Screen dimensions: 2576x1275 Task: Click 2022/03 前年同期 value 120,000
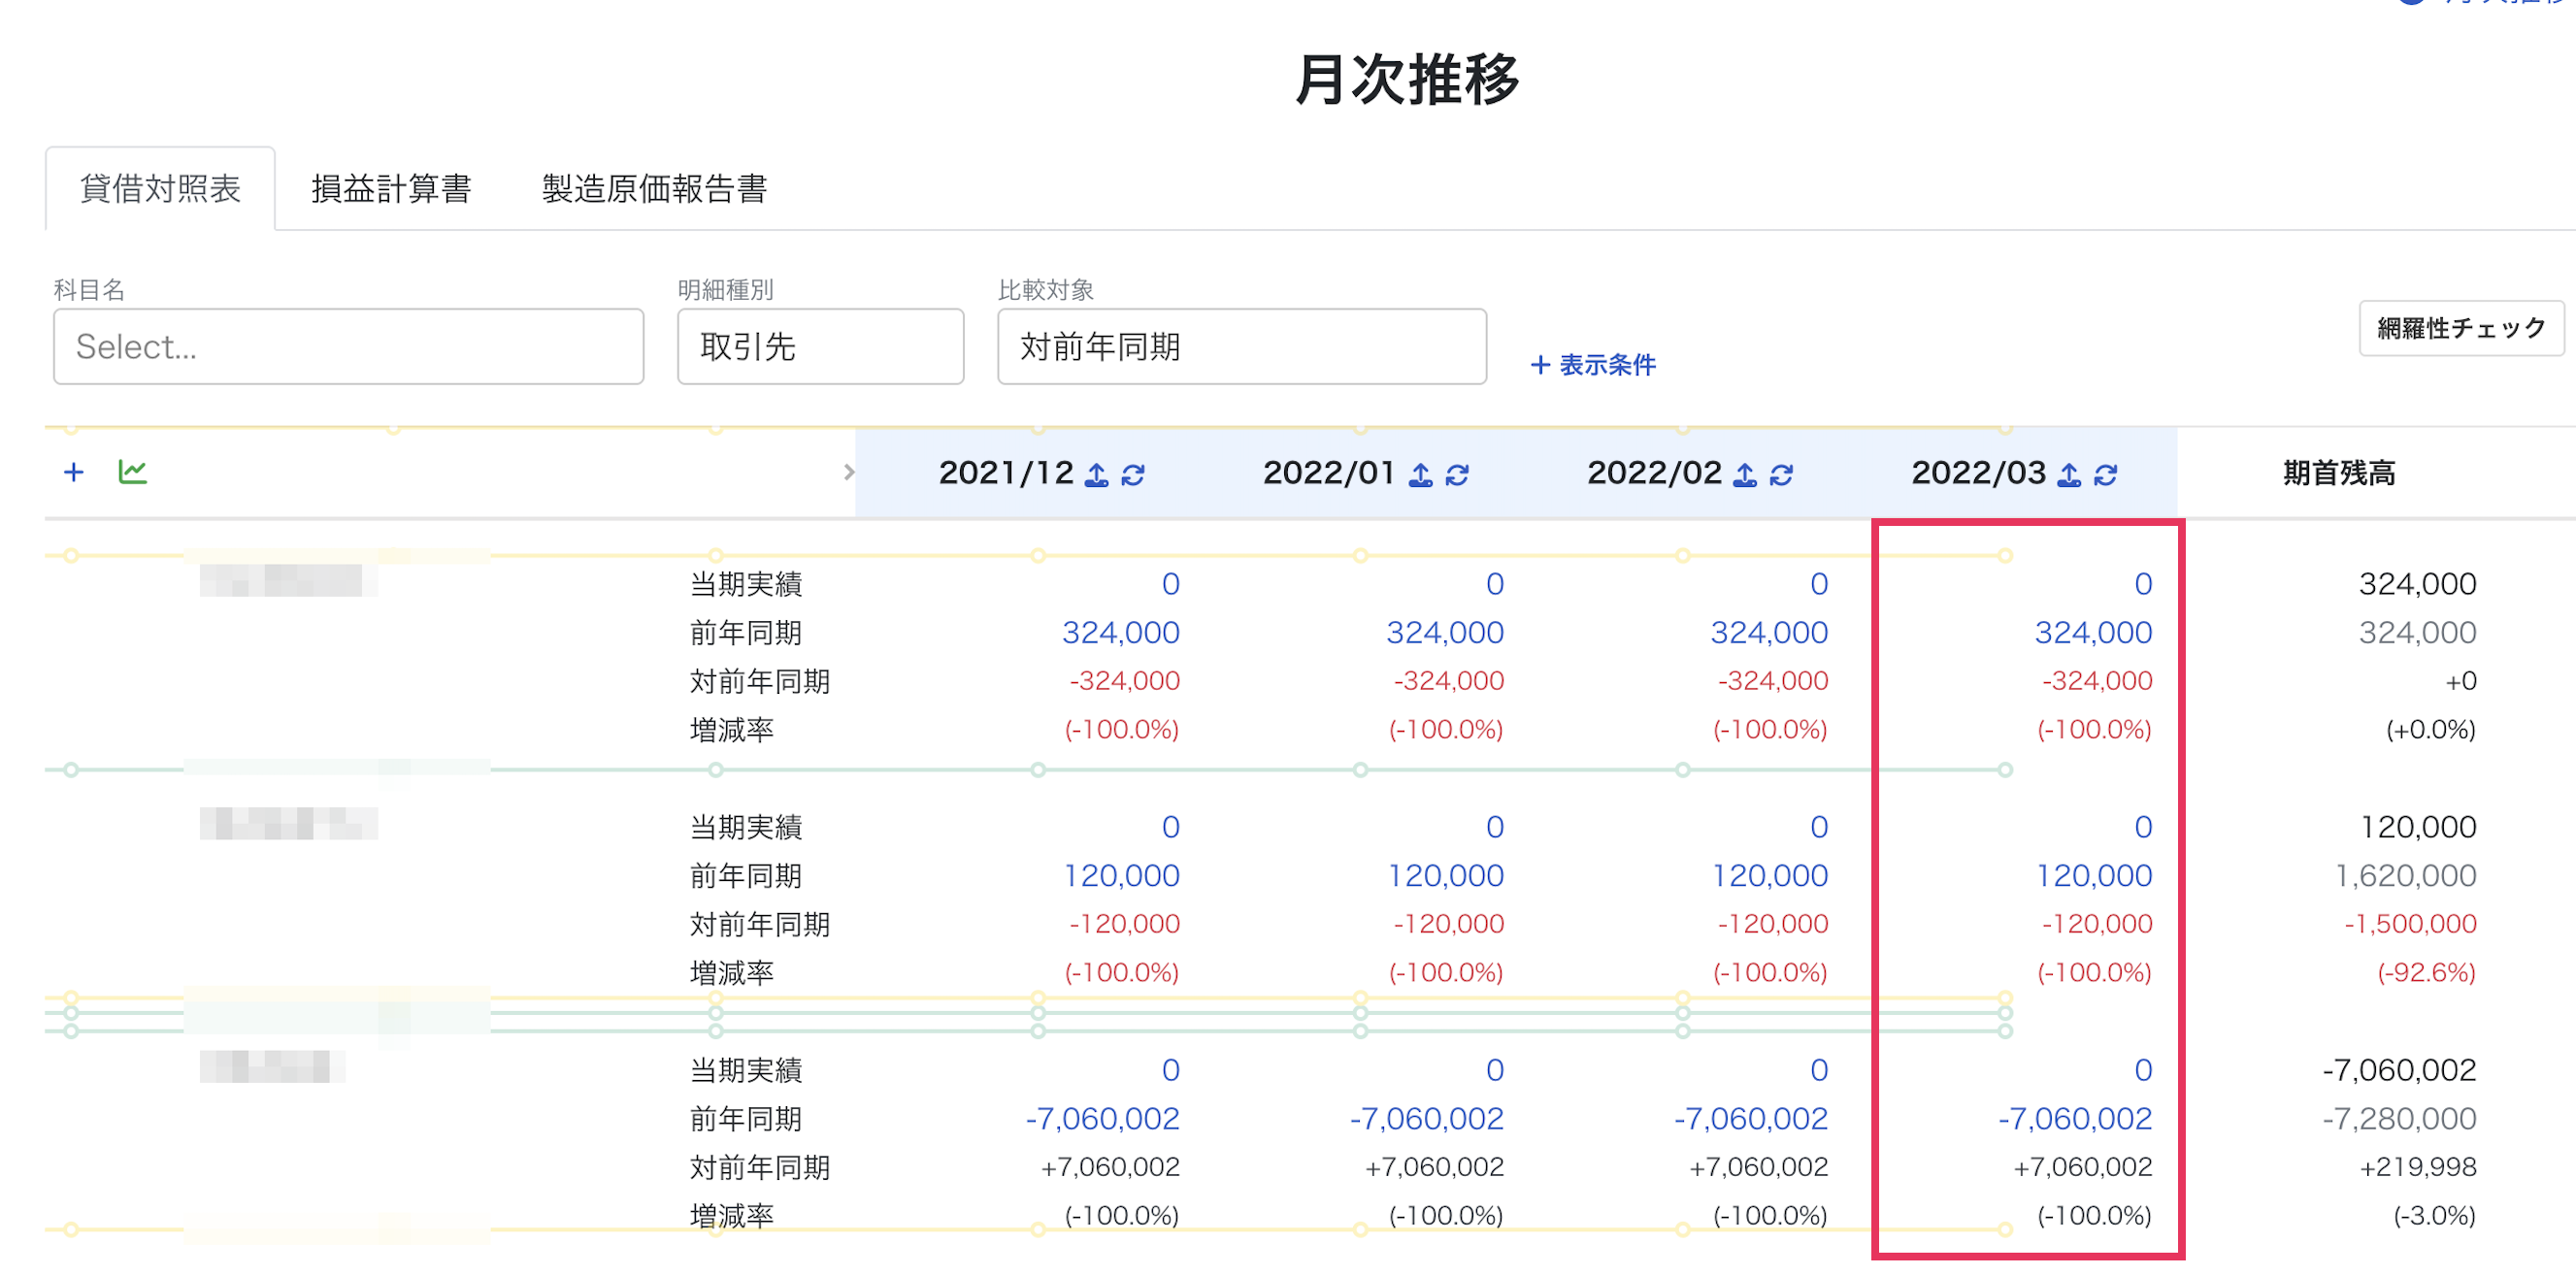pyautogui.click(x=2093, y=875)
